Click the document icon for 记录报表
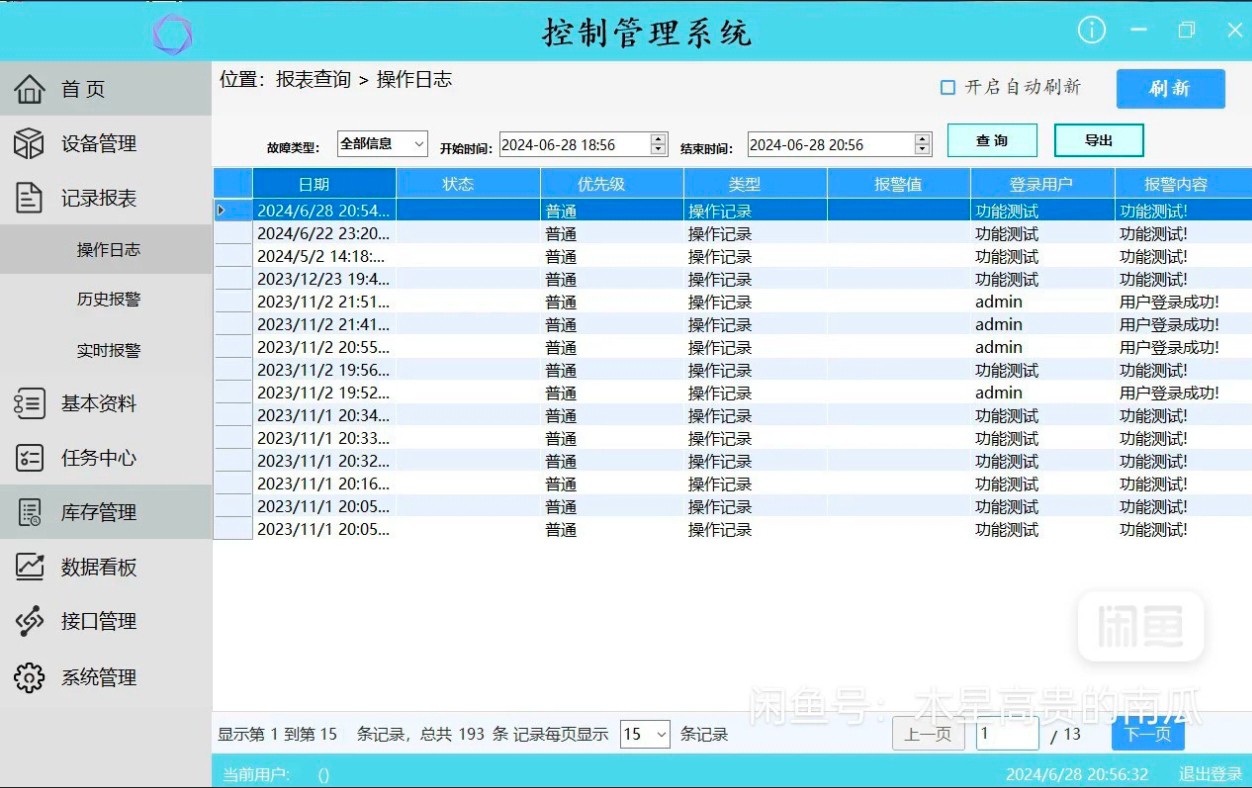The width and height of the screenshot is (1252, 788). pos(29,198)
